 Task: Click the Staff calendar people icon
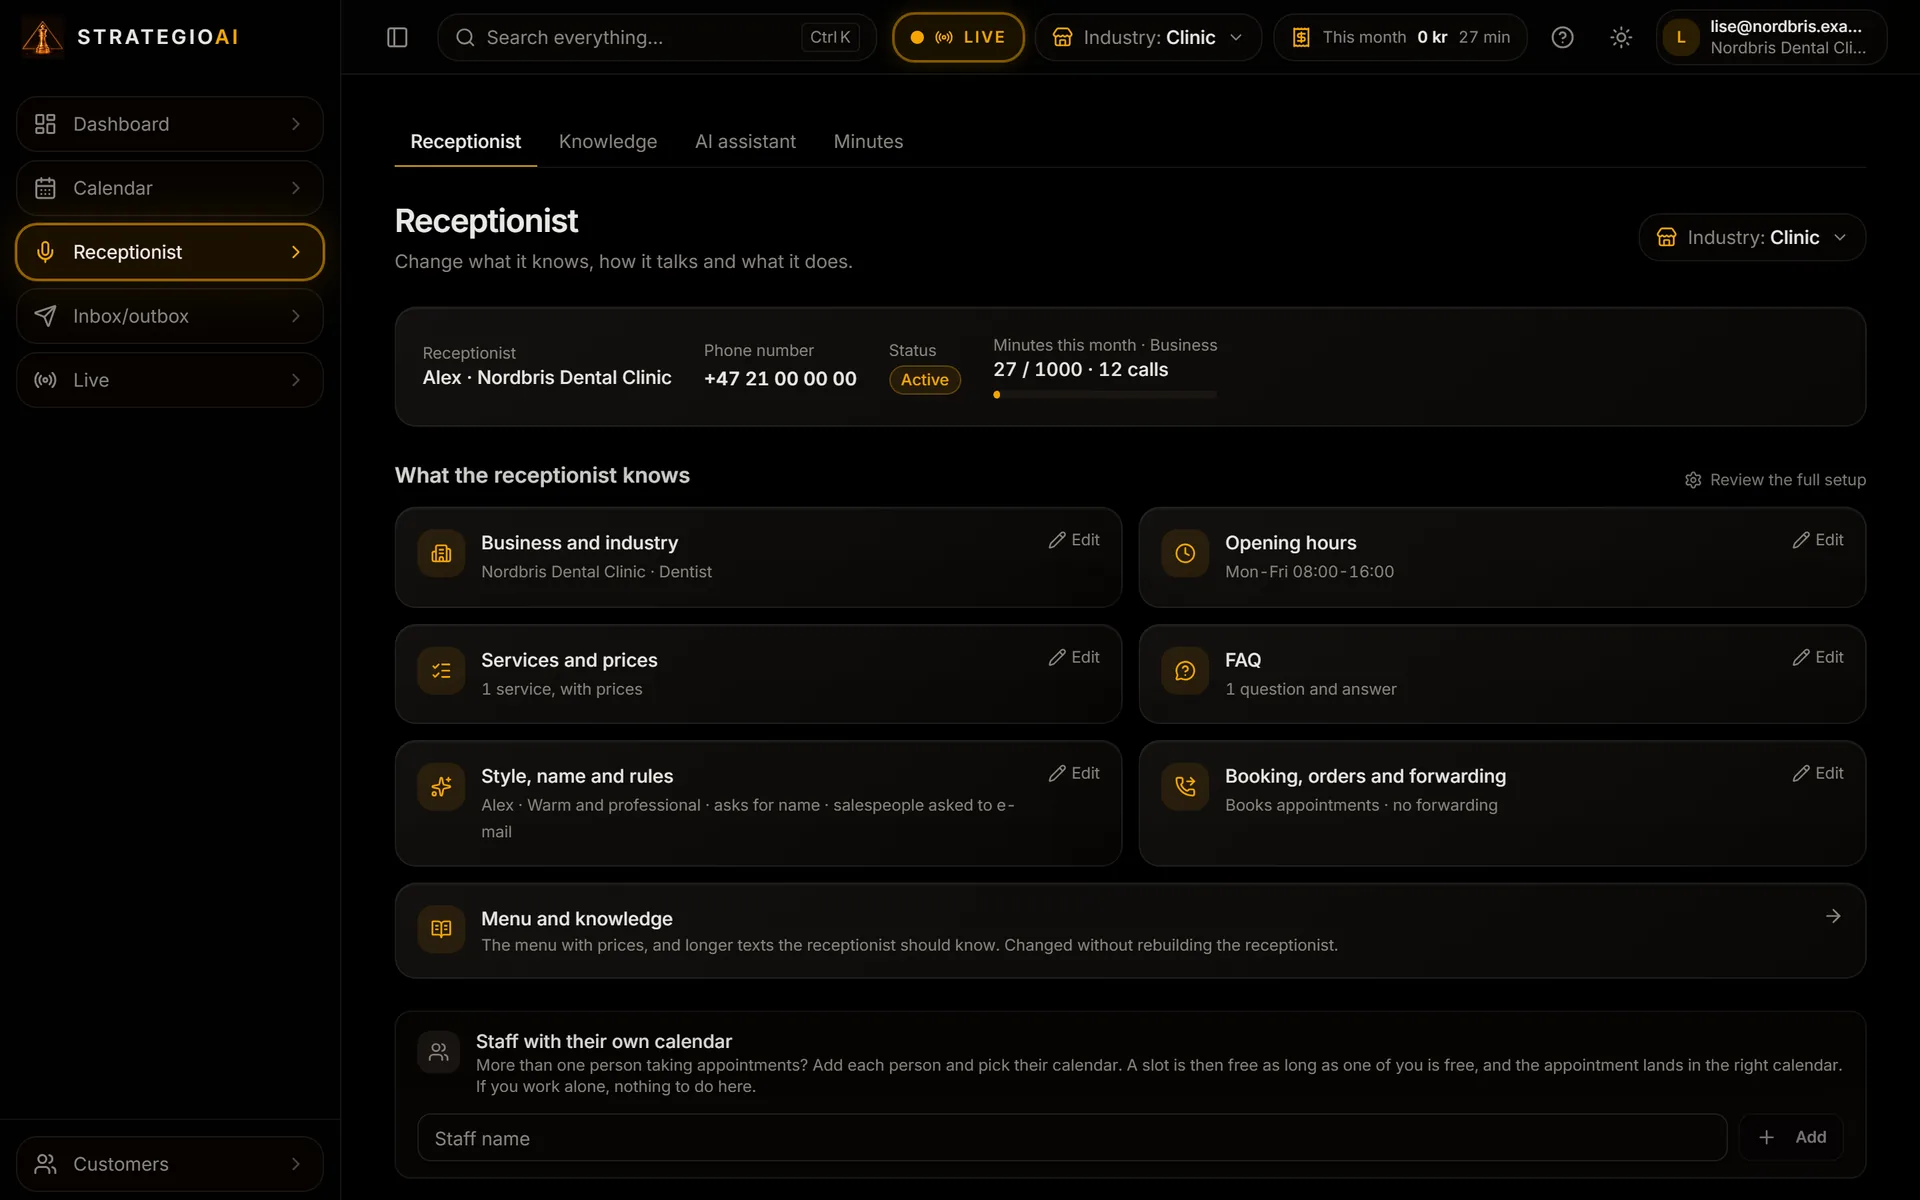point(438,1052)
